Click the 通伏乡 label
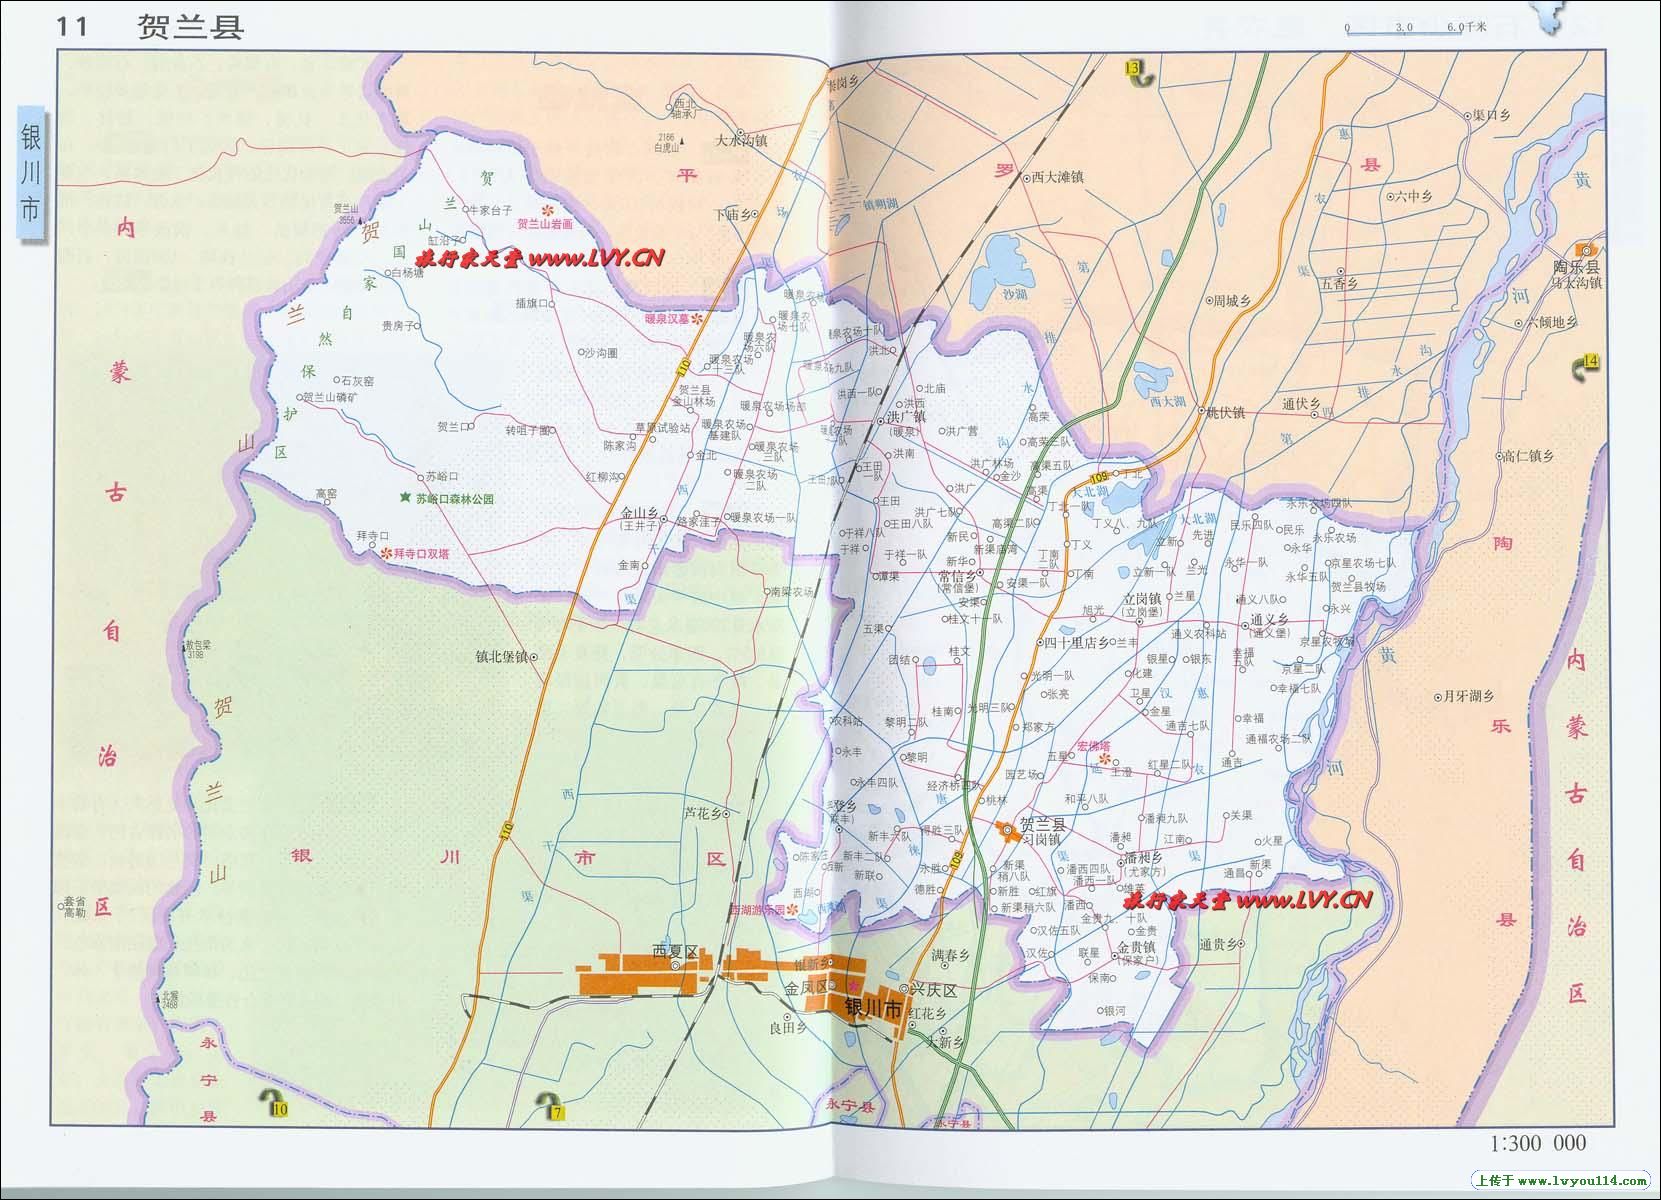The height and width of the screenshot is (1200, 1661). (1301, 404)
